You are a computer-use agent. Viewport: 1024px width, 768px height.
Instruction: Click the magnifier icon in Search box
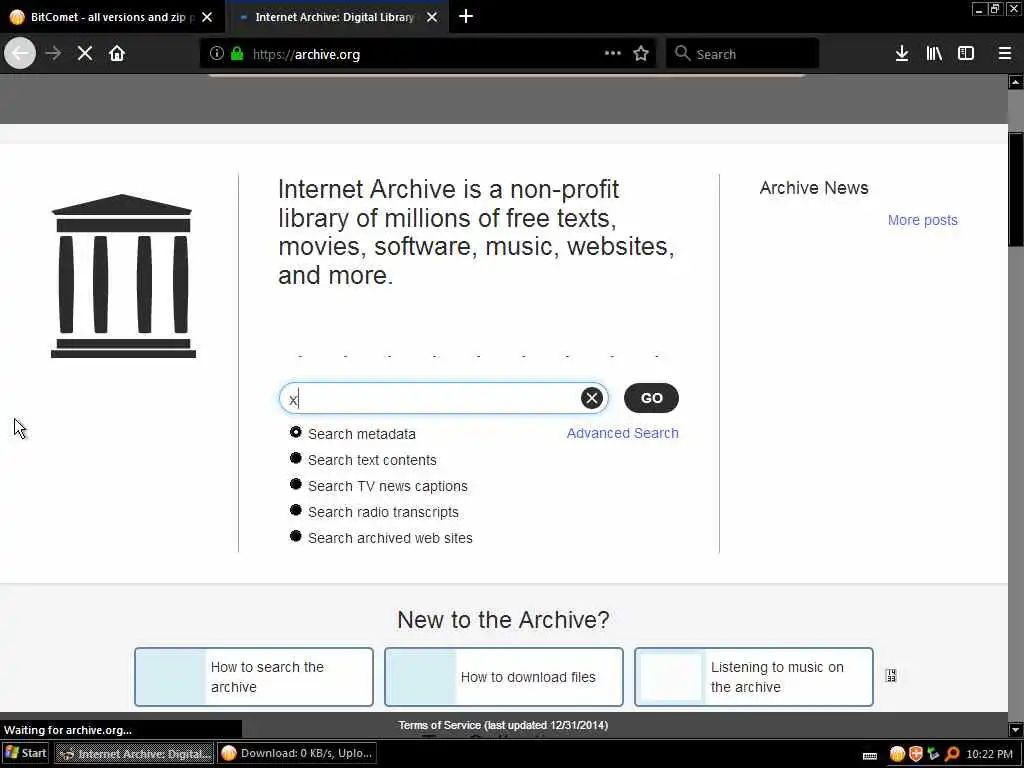(682, 54)
